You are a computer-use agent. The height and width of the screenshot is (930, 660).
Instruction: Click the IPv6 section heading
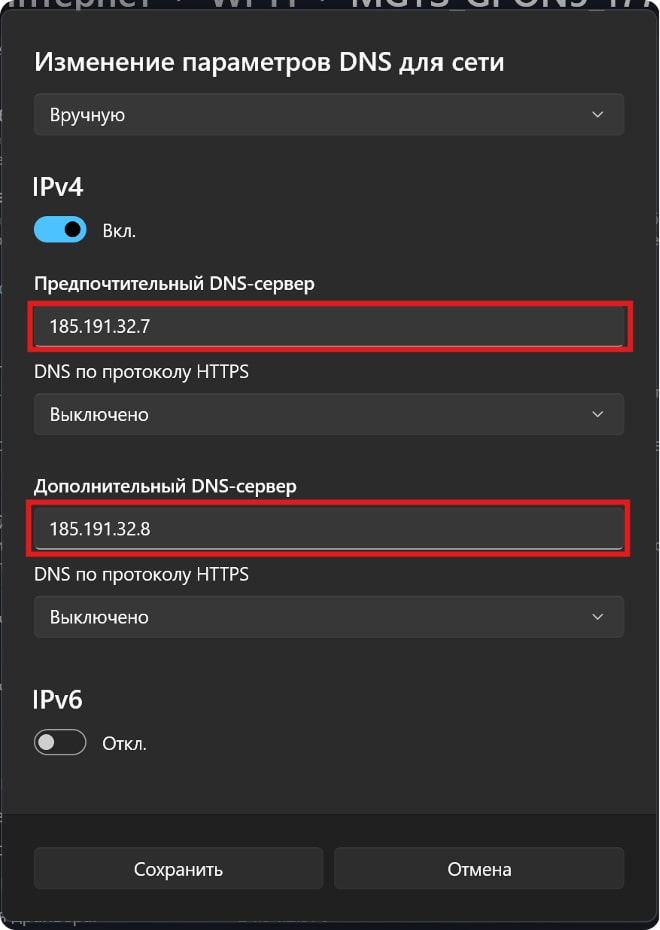(x=59, y=699)
